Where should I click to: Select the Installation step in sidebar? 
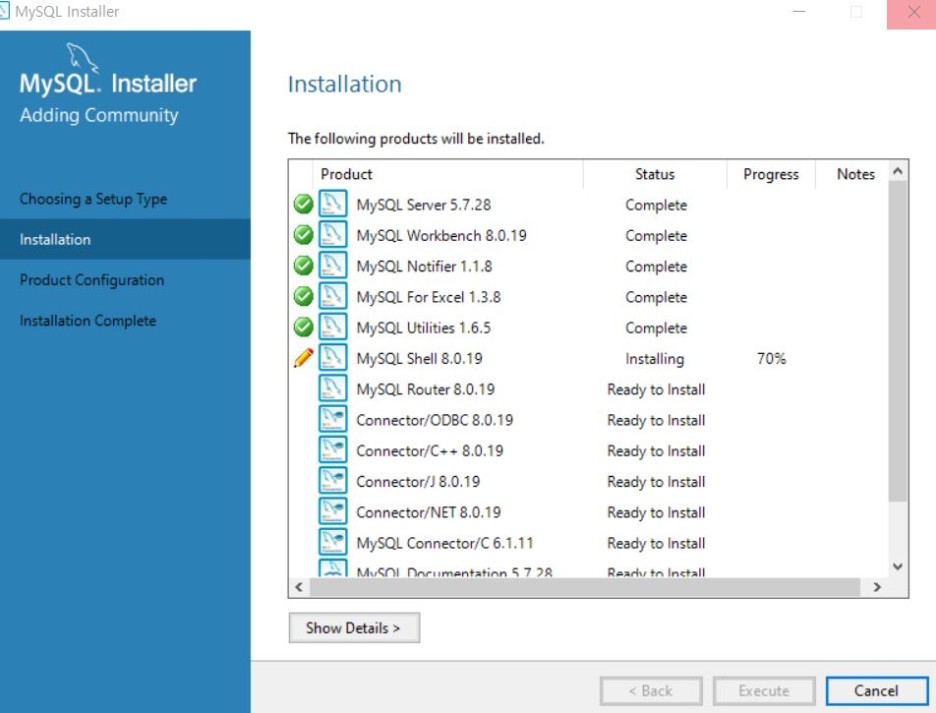coord(125,239)
